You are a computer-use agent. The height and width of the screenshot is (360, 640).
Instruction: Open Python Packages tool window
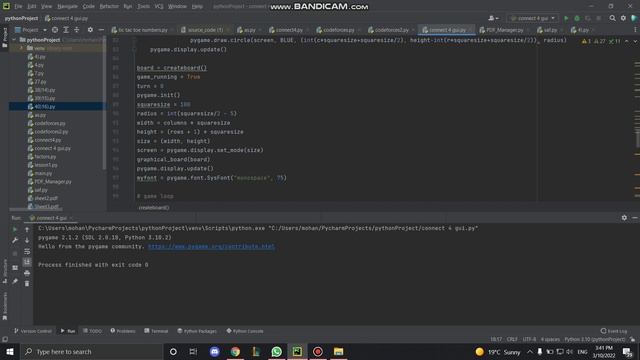point(197,331)
